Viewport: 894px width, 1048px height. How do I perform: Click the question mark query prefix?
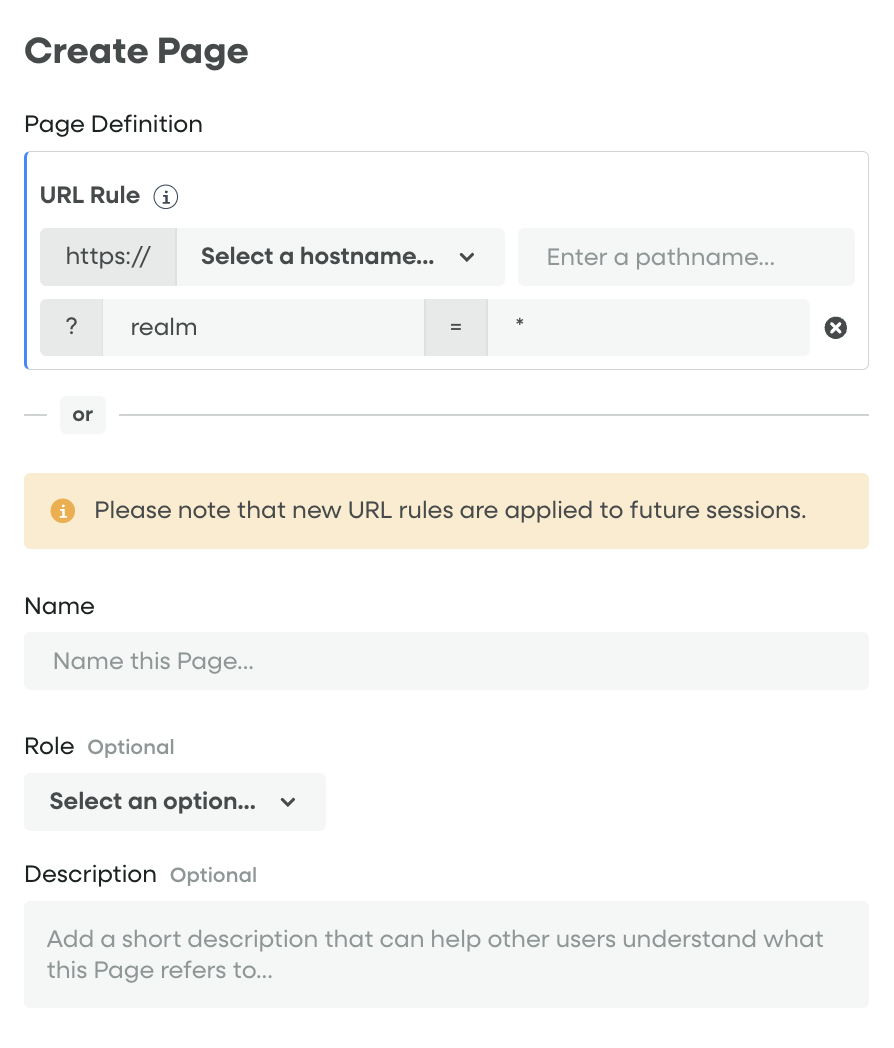click(x=71, y=328)
